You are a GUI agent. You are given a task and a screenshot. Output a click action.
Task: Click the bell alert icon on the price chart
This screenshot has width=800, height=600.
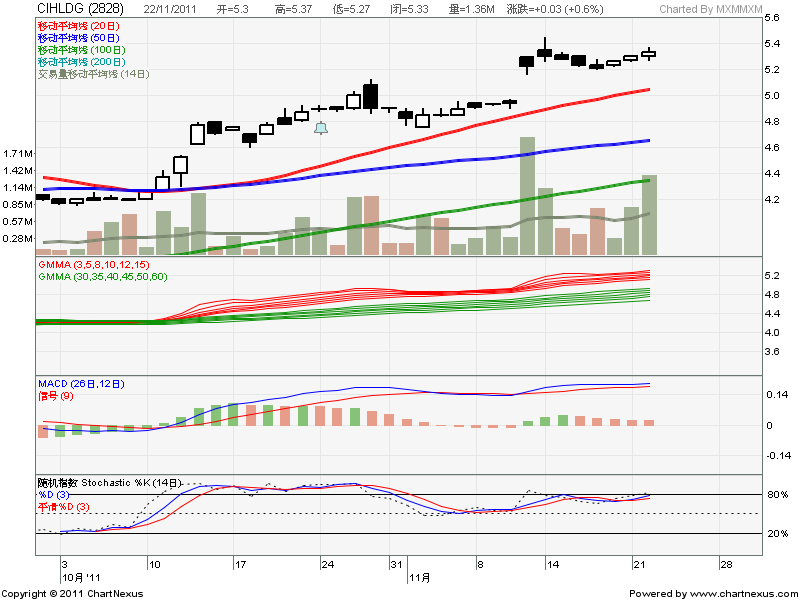pos(321,128)
